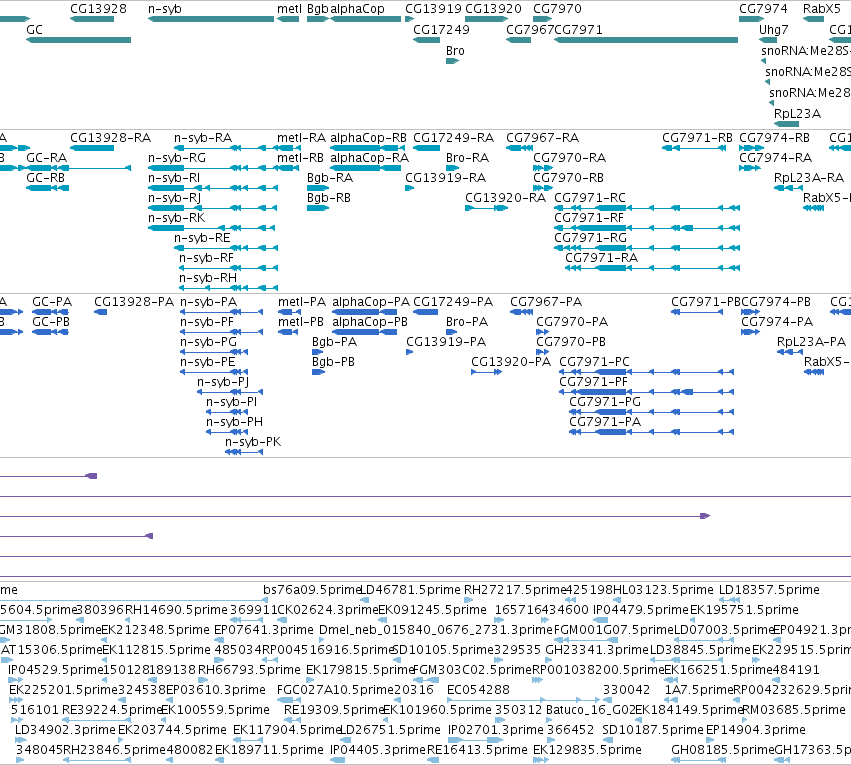Select the CG7970 gene label
The height and width of the screenshot is (765, 851).
(x=557, y=9)
